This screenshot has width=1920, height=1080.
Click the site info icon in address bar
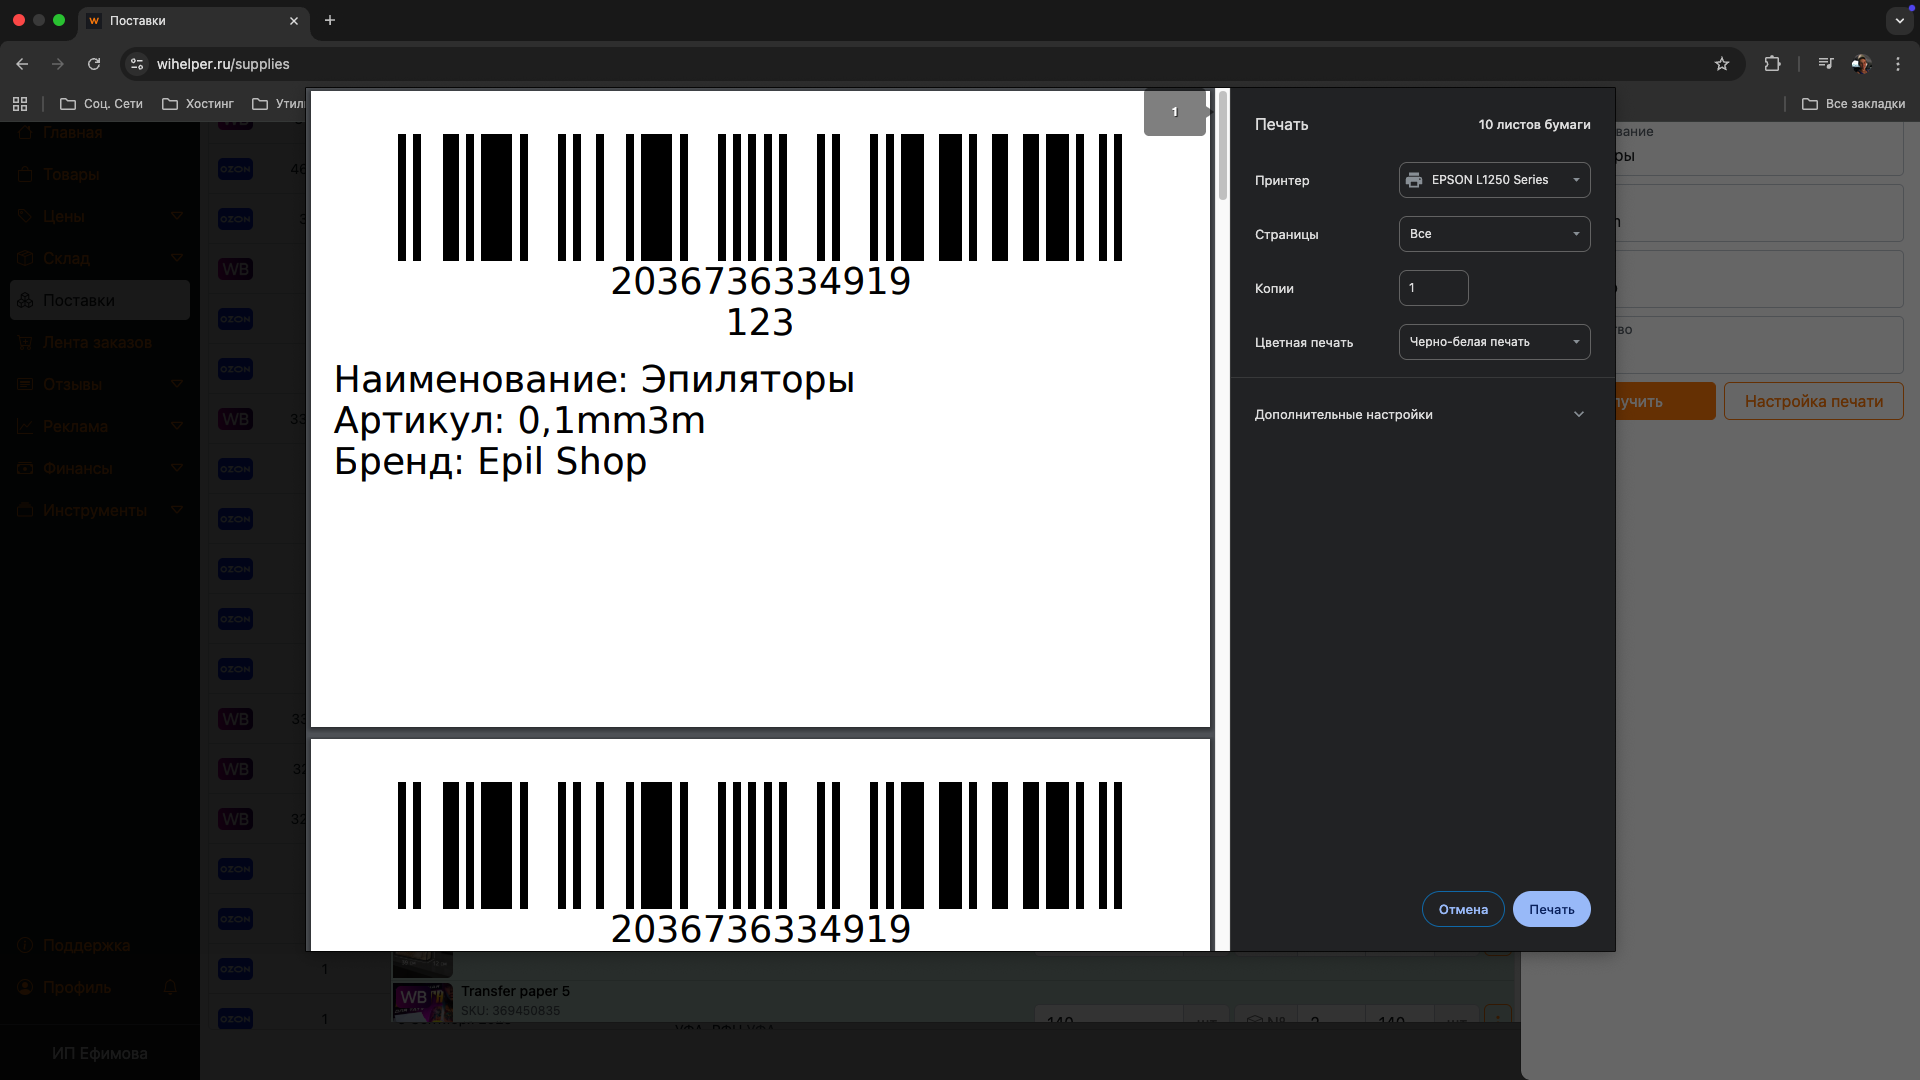pyautogui.click(x=137, y=64)
